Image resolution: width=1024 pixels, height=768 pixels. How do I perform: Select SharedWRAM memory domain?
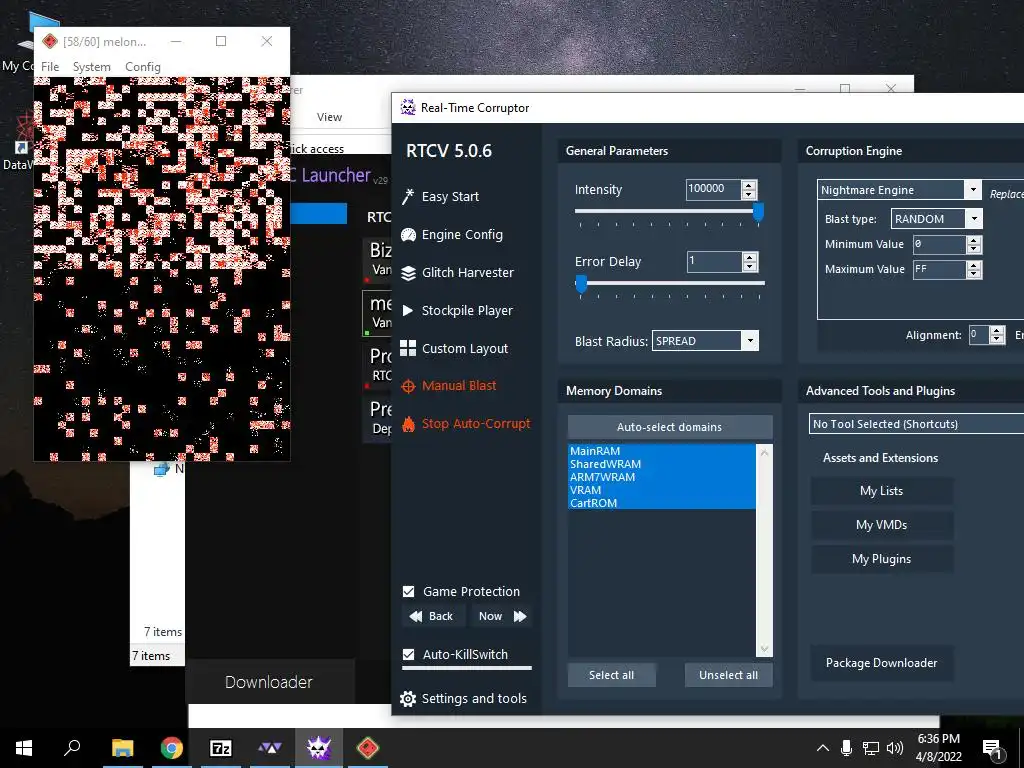click(662, 464)
